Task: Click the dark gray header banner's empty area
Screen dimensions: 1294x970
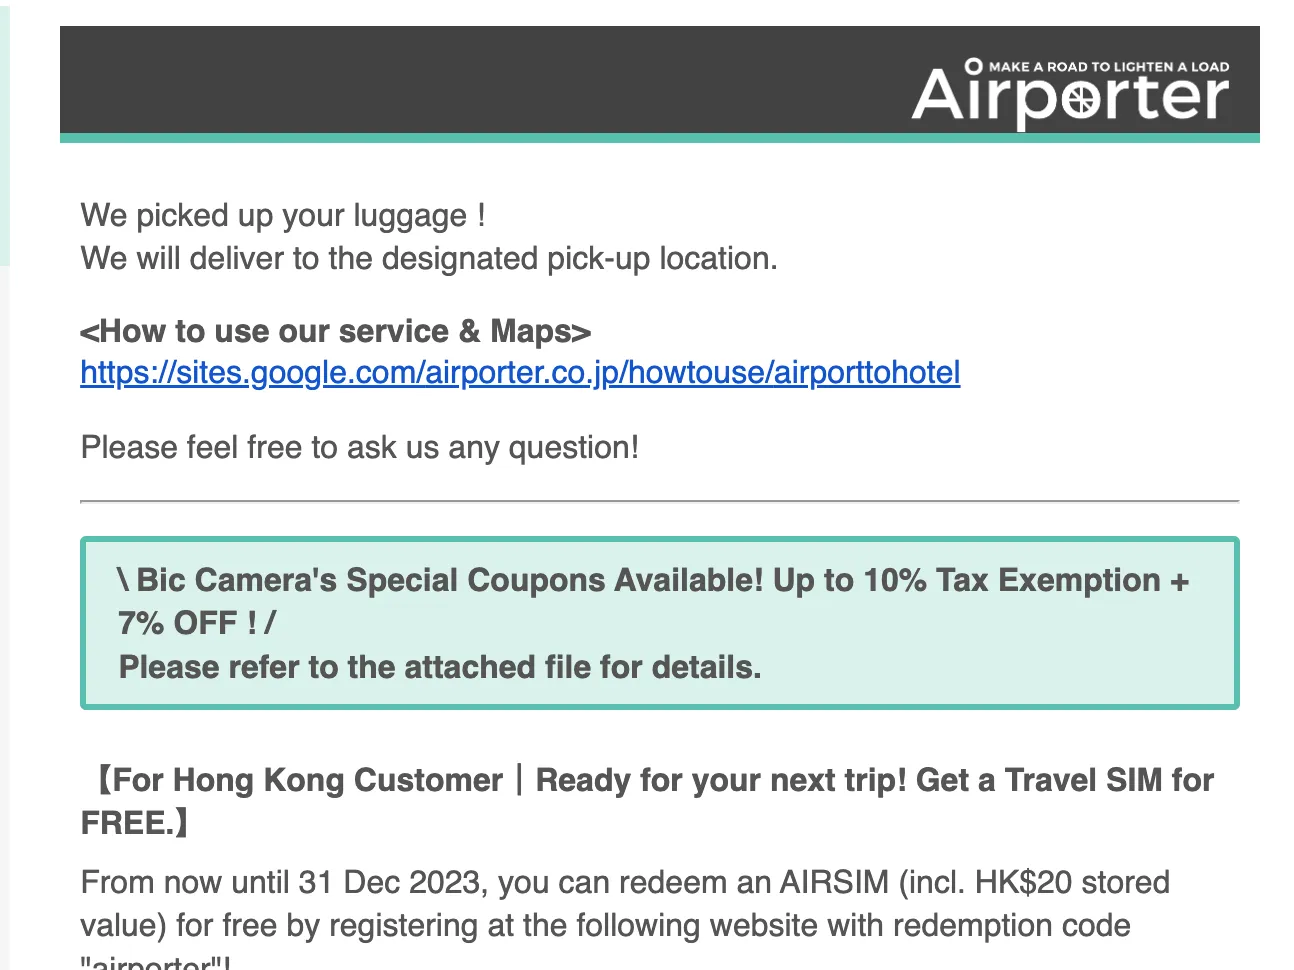Action: coord(480,80)
